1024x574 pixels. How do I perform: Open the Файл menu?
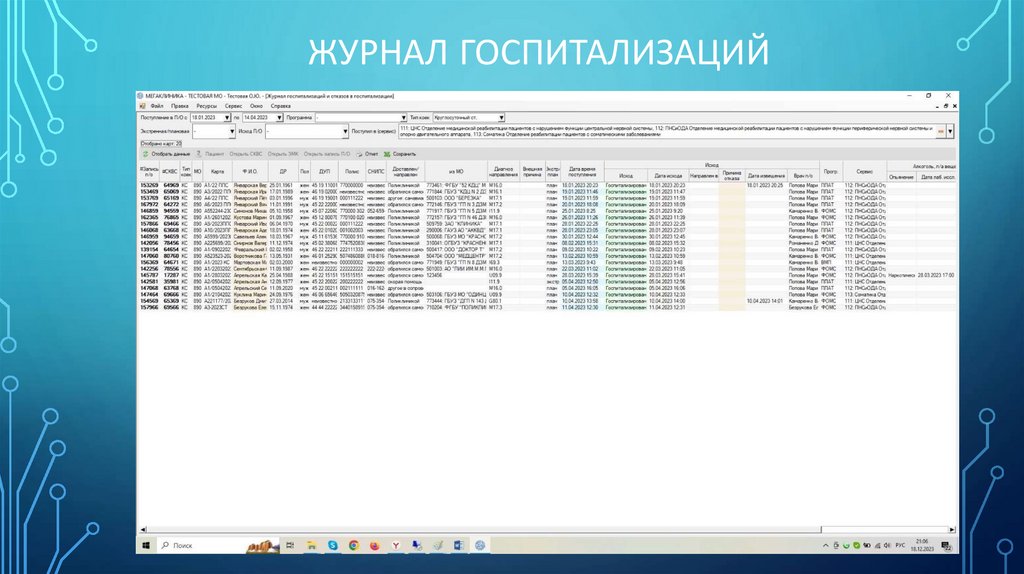pyautogui.click(x=157, y=106)
